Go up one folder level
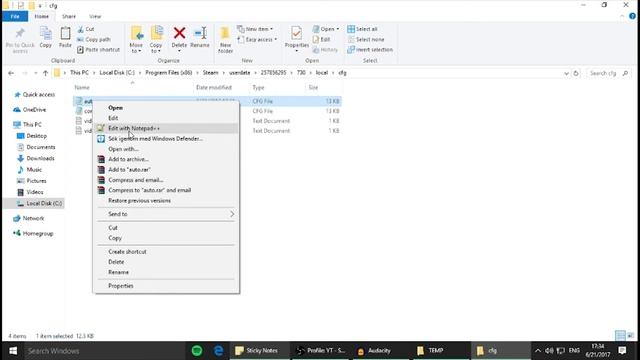640x360 pixels. coord(45,73)
